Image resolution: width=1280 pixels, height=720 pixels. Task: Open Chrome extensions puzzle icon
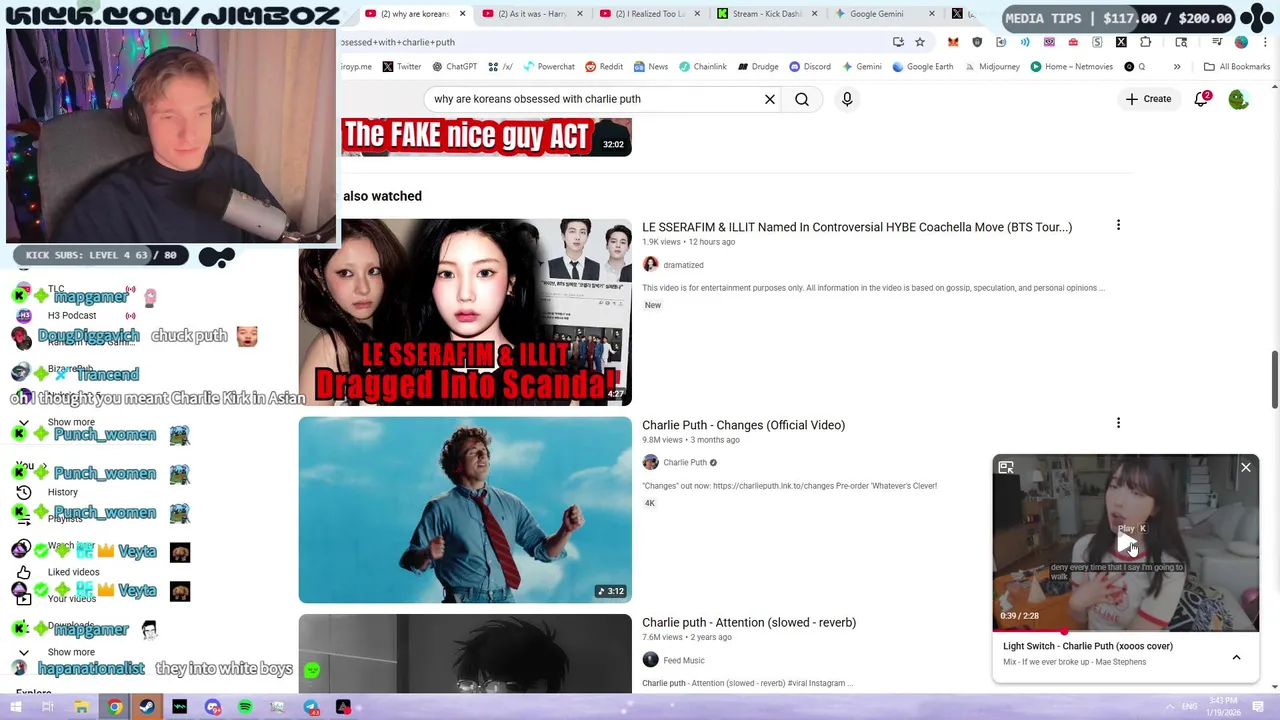[x=1145, y=42]
